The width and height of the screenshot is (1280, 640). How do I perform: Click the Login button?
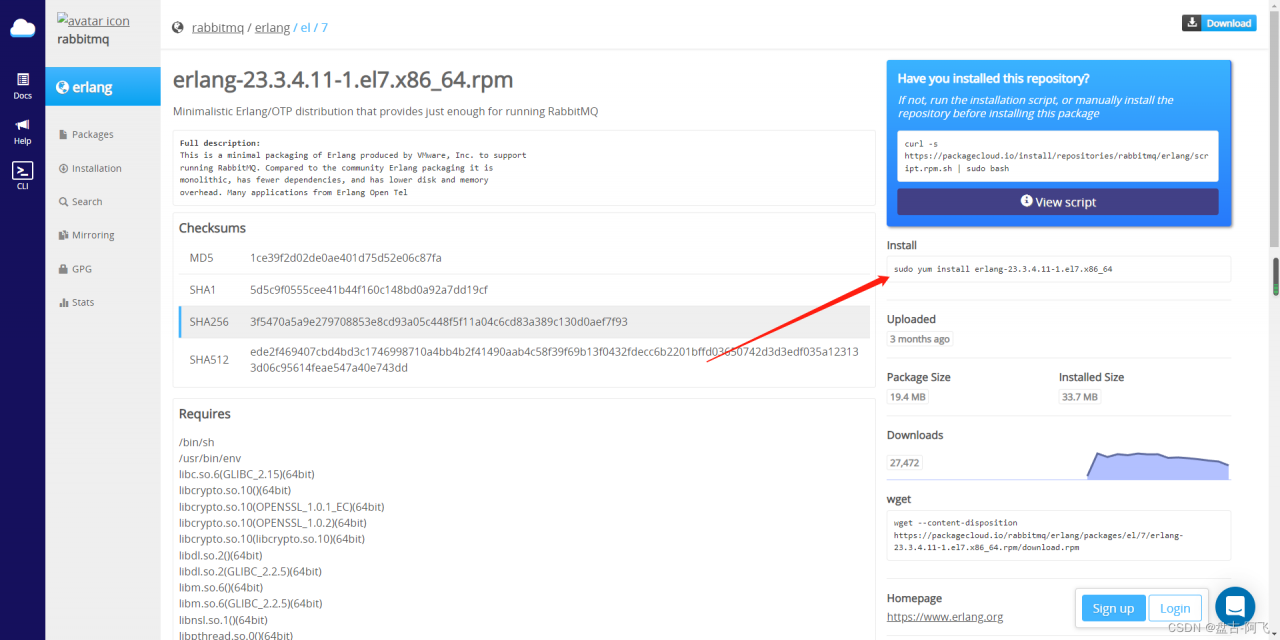(x=1175, y=608)
